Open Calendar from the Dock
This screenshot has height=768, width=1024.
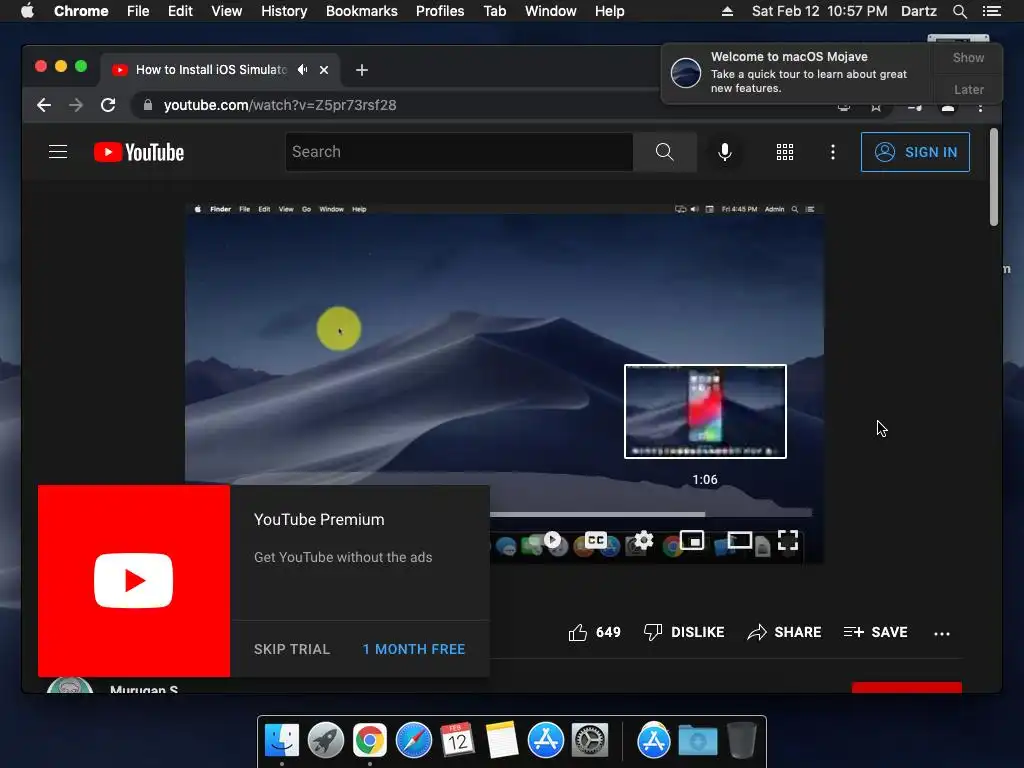tap(457, 741)
